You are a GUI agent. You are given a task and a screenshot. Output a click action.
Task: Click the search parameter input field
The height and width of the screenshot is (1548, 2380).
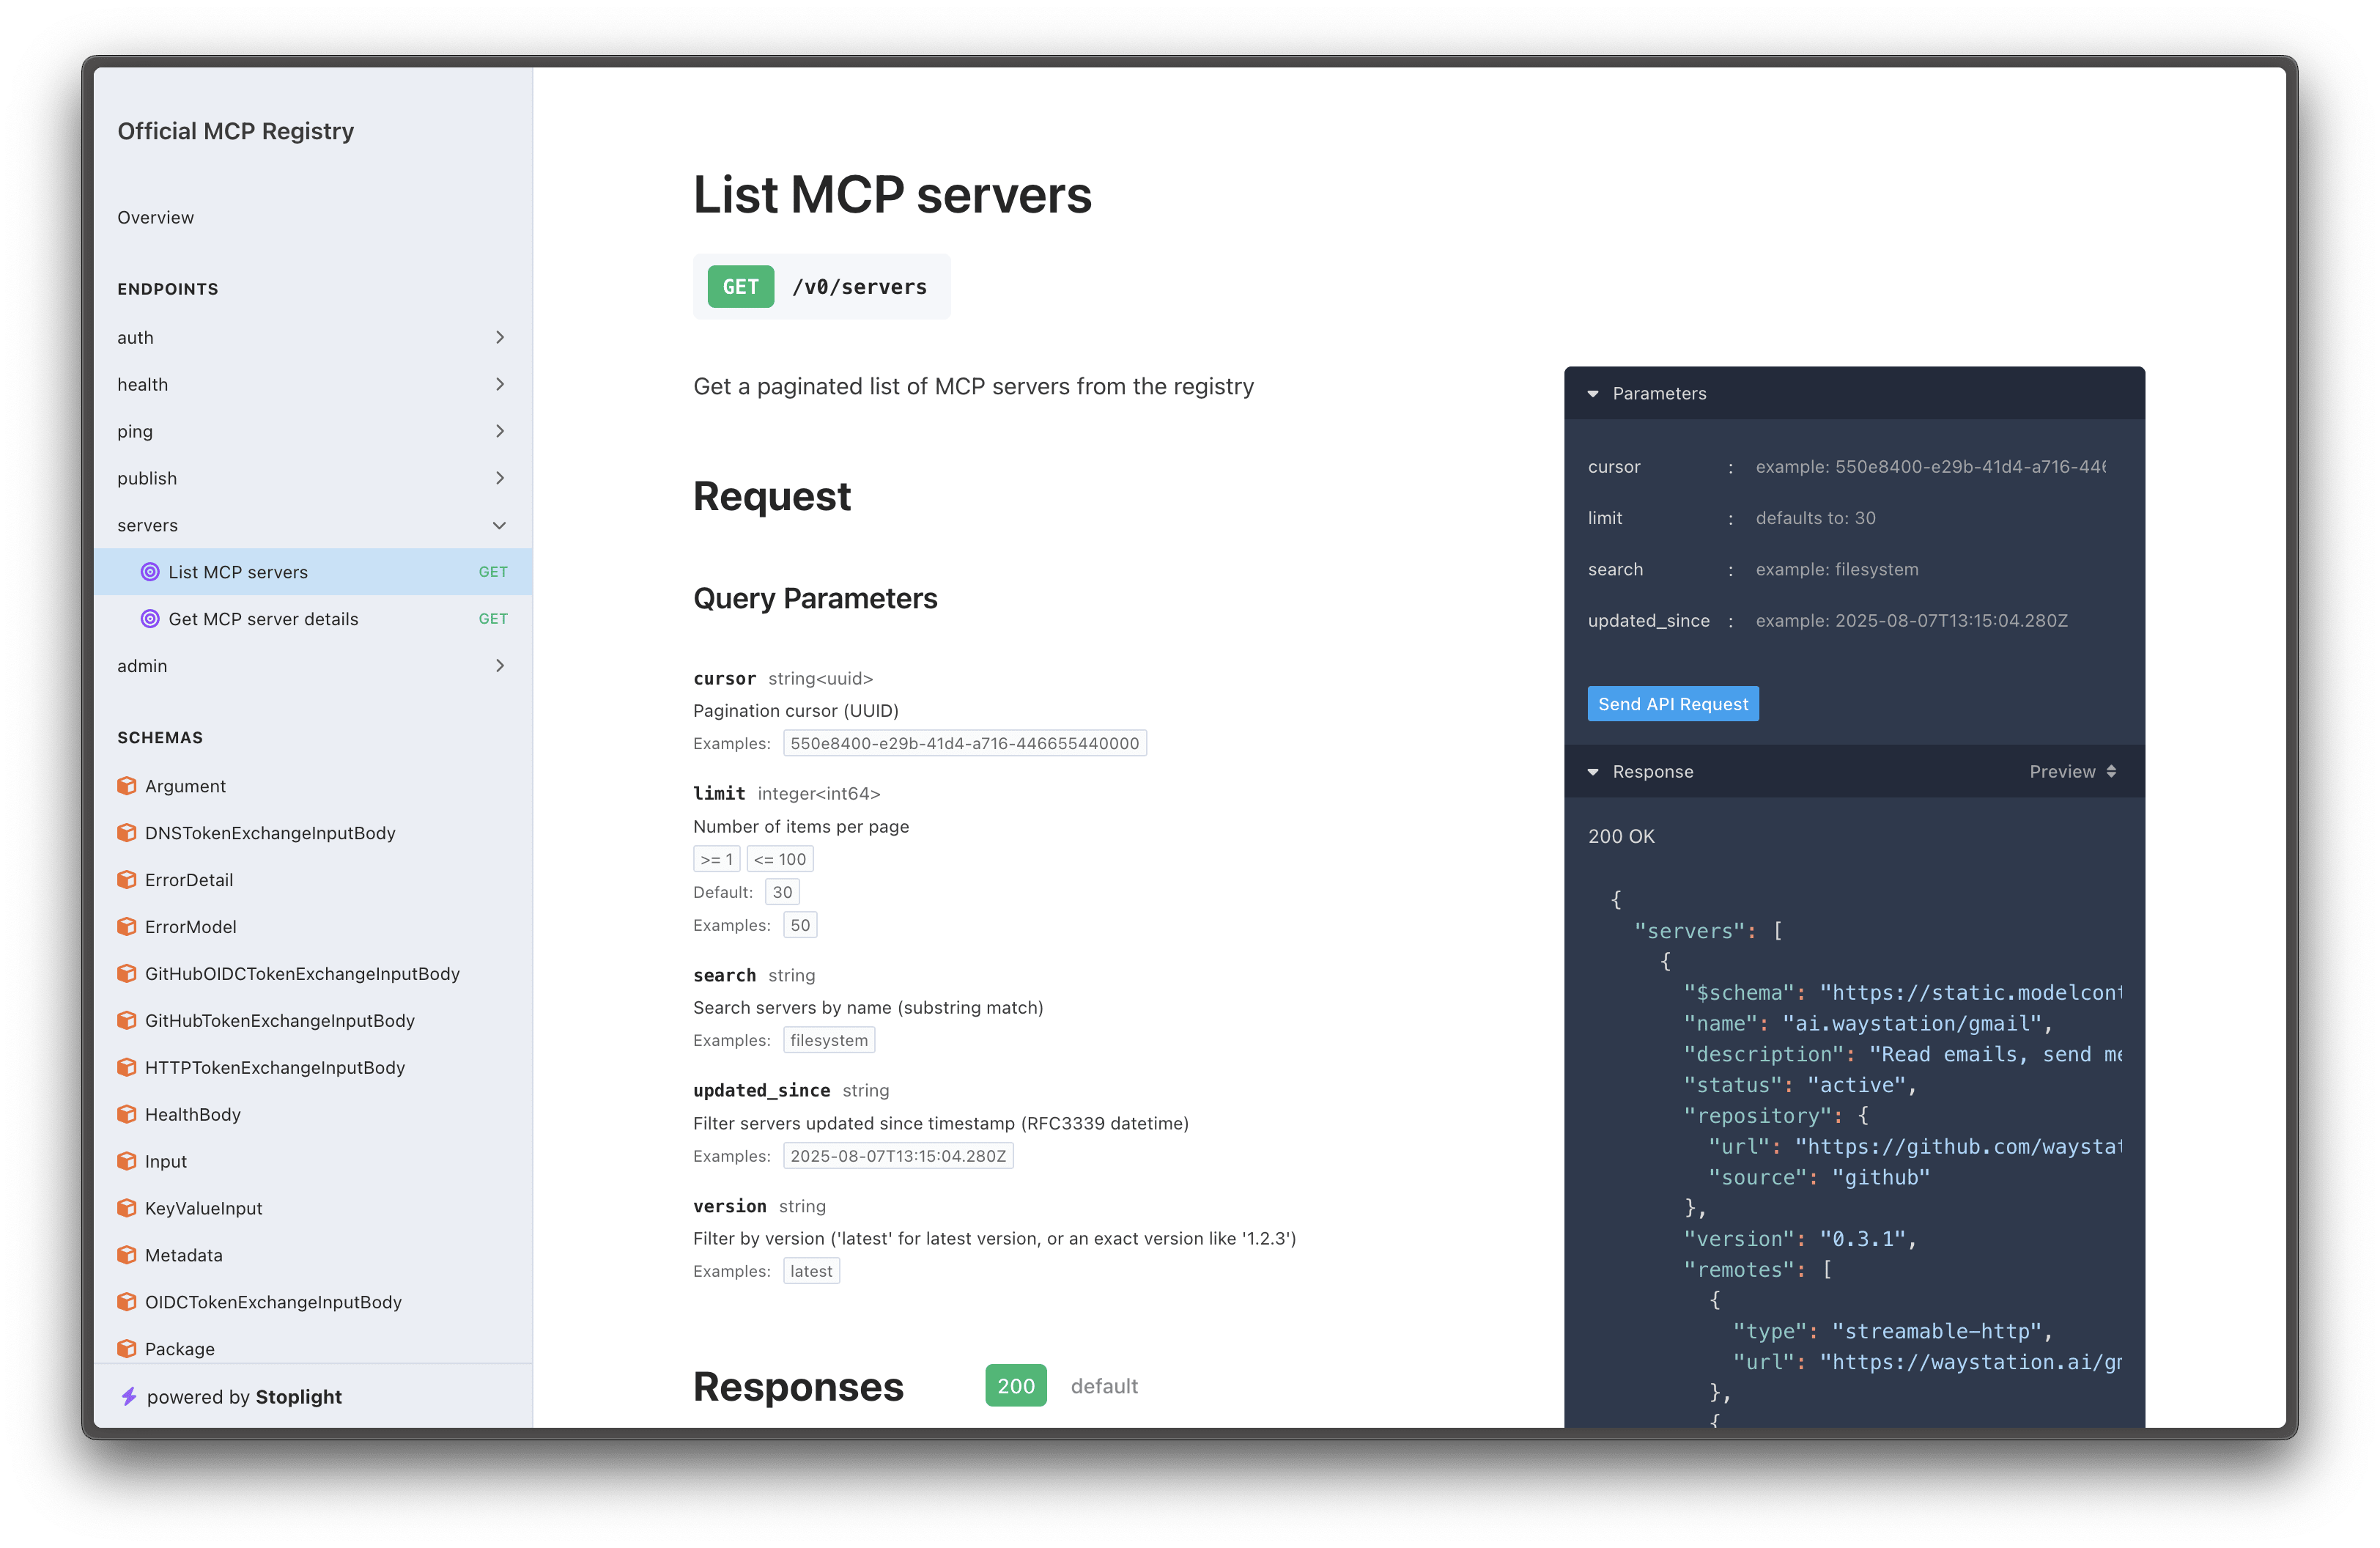click(x=1929, y=569)
